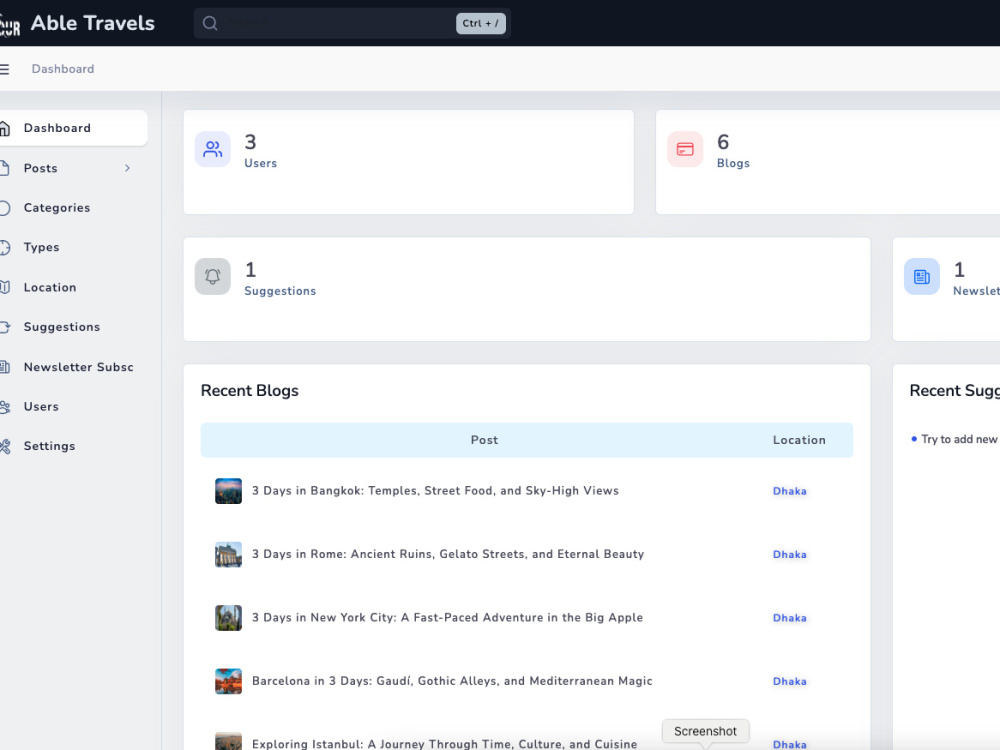Click the file icon beside Posts

click(4, 168)
